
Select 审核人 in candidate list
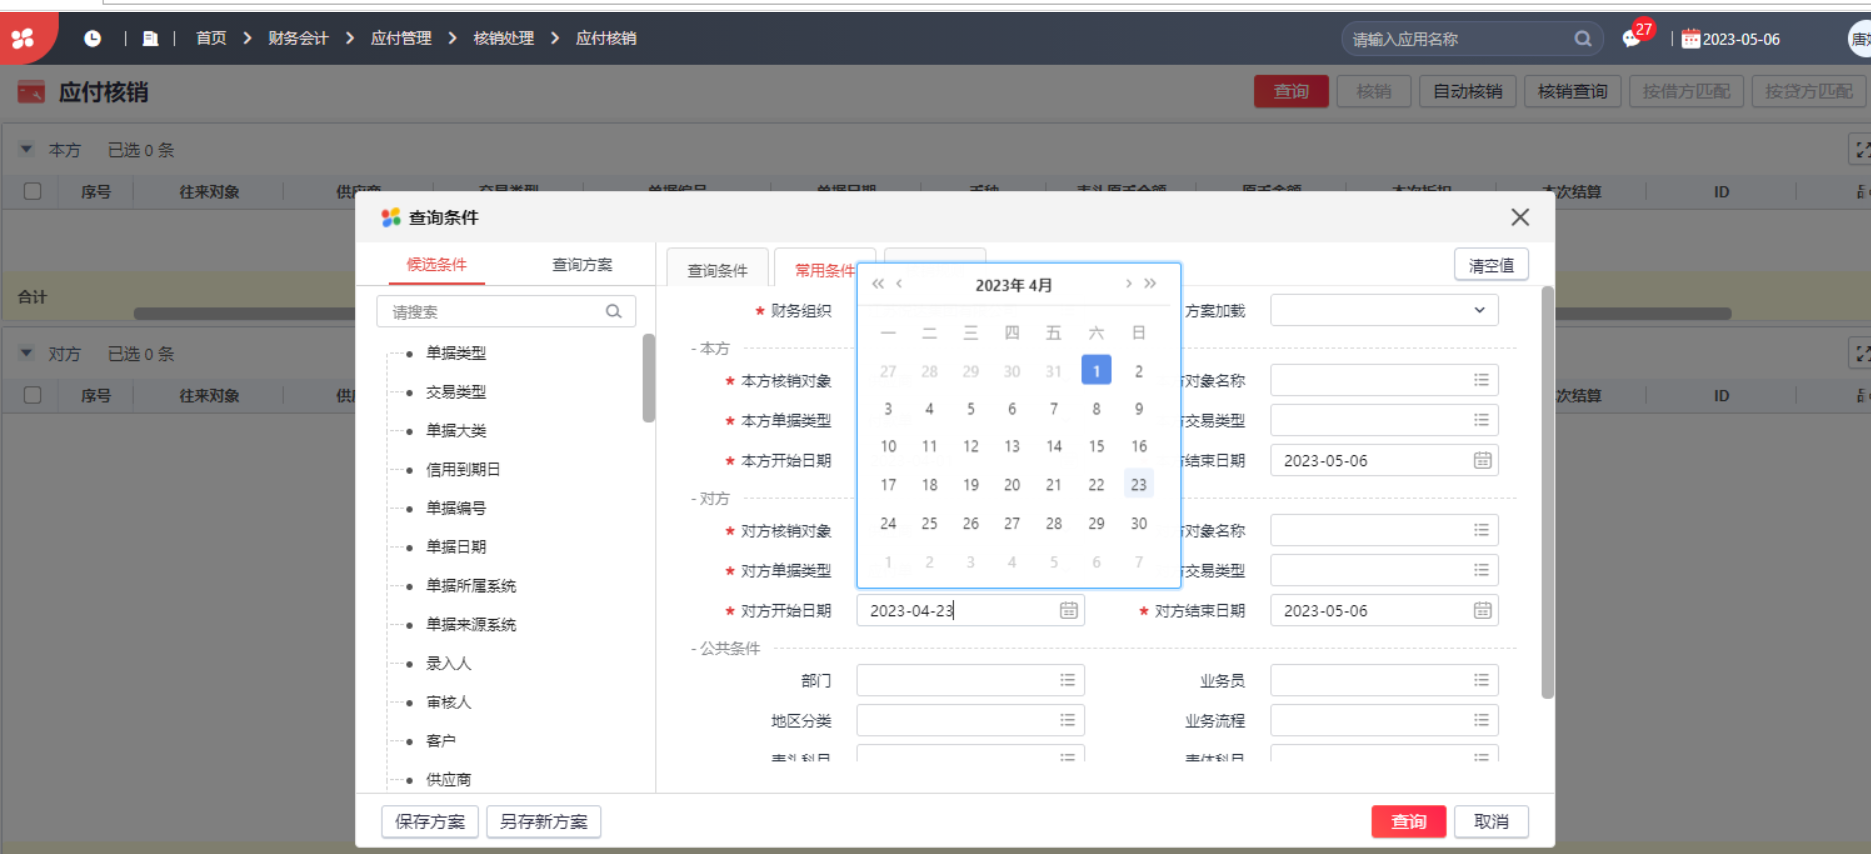448,702
